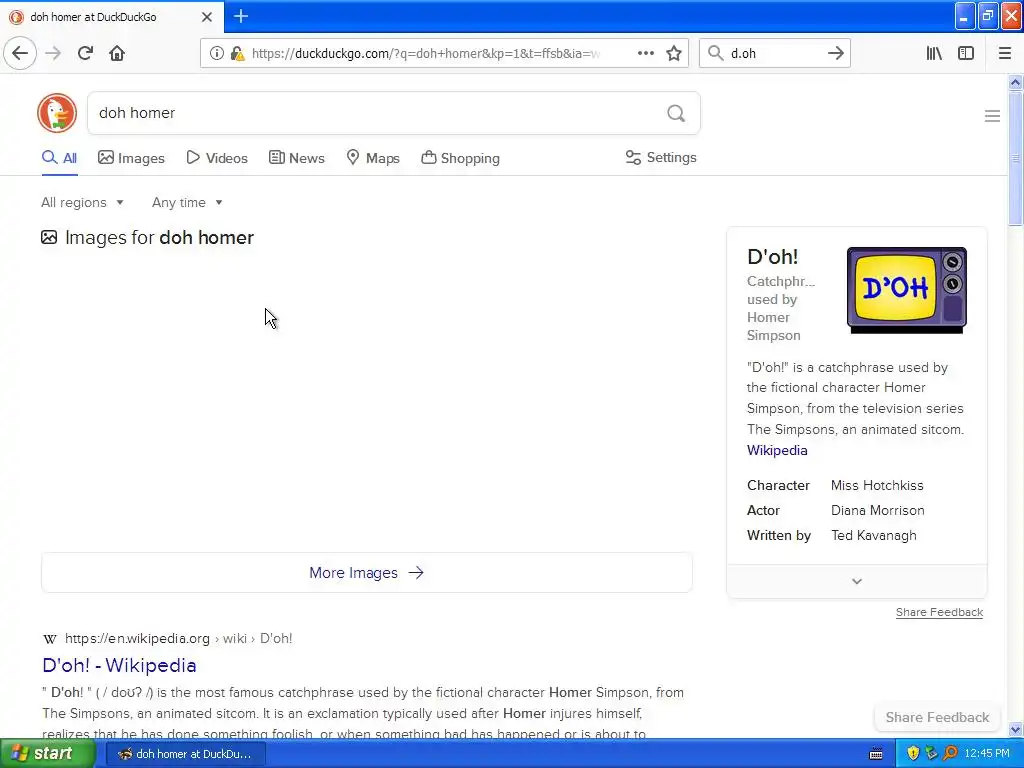Click the DuckDuckGo search magnifier button
This screenshot has width=1024, height=768.
(x=676, y=113)
